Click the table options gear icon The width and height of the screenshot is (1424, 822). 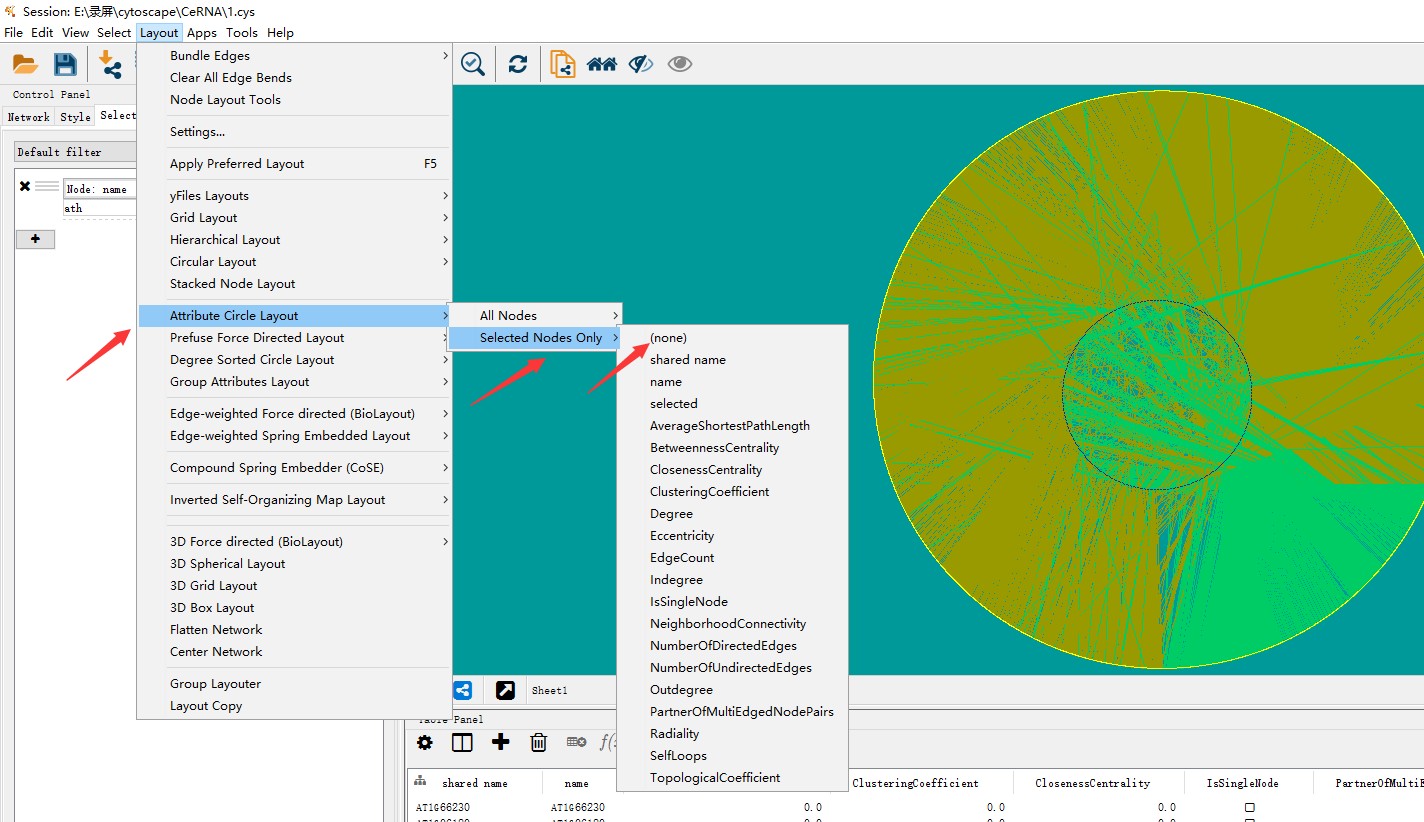[425, 742]
